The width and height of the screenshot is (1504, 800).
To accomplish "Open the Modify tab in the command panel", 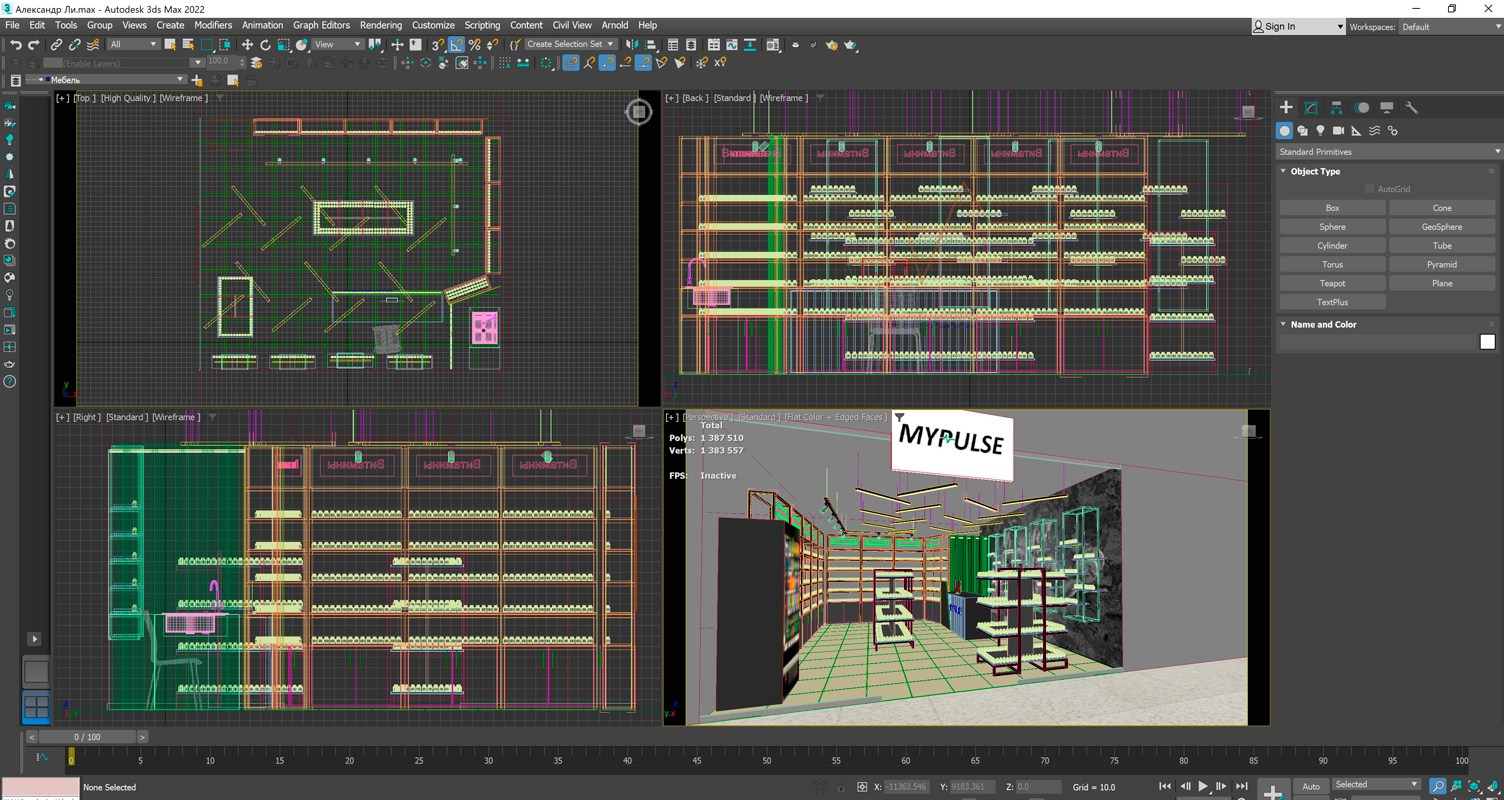I will (x=1311, y=108).
